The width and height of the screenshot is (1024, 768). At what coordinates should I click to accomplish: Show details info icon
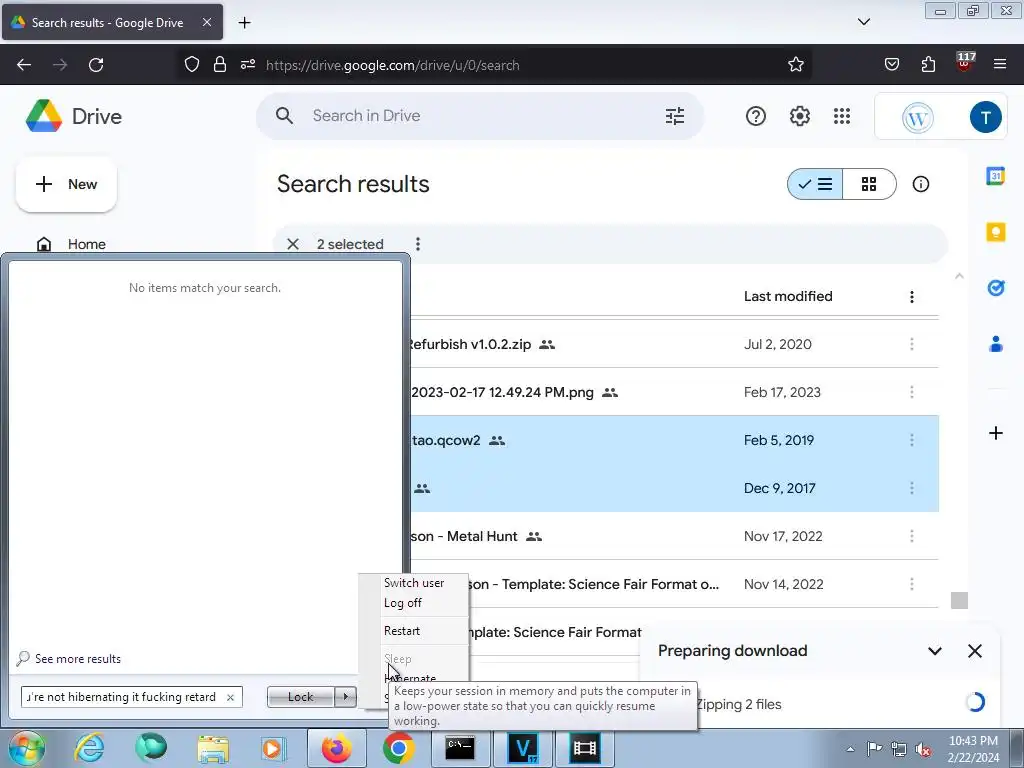click(920, 184)
